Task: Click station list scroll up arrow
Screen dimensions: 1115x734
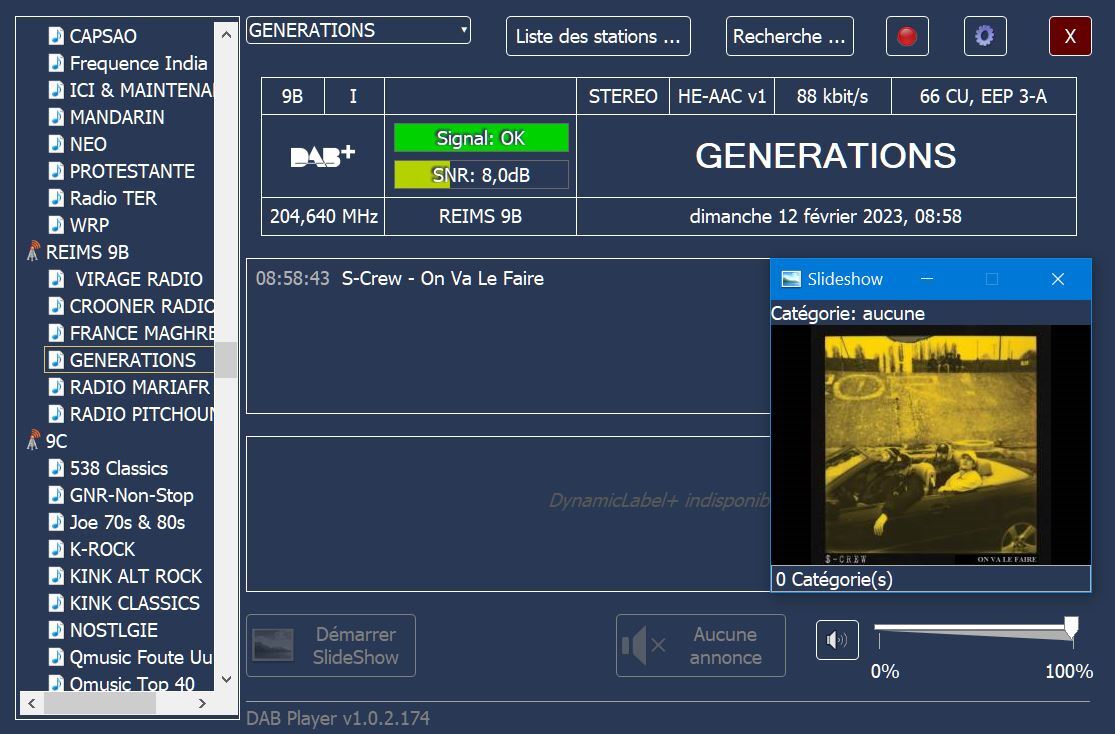Action: pyautogui.click(x=226, y=33)
